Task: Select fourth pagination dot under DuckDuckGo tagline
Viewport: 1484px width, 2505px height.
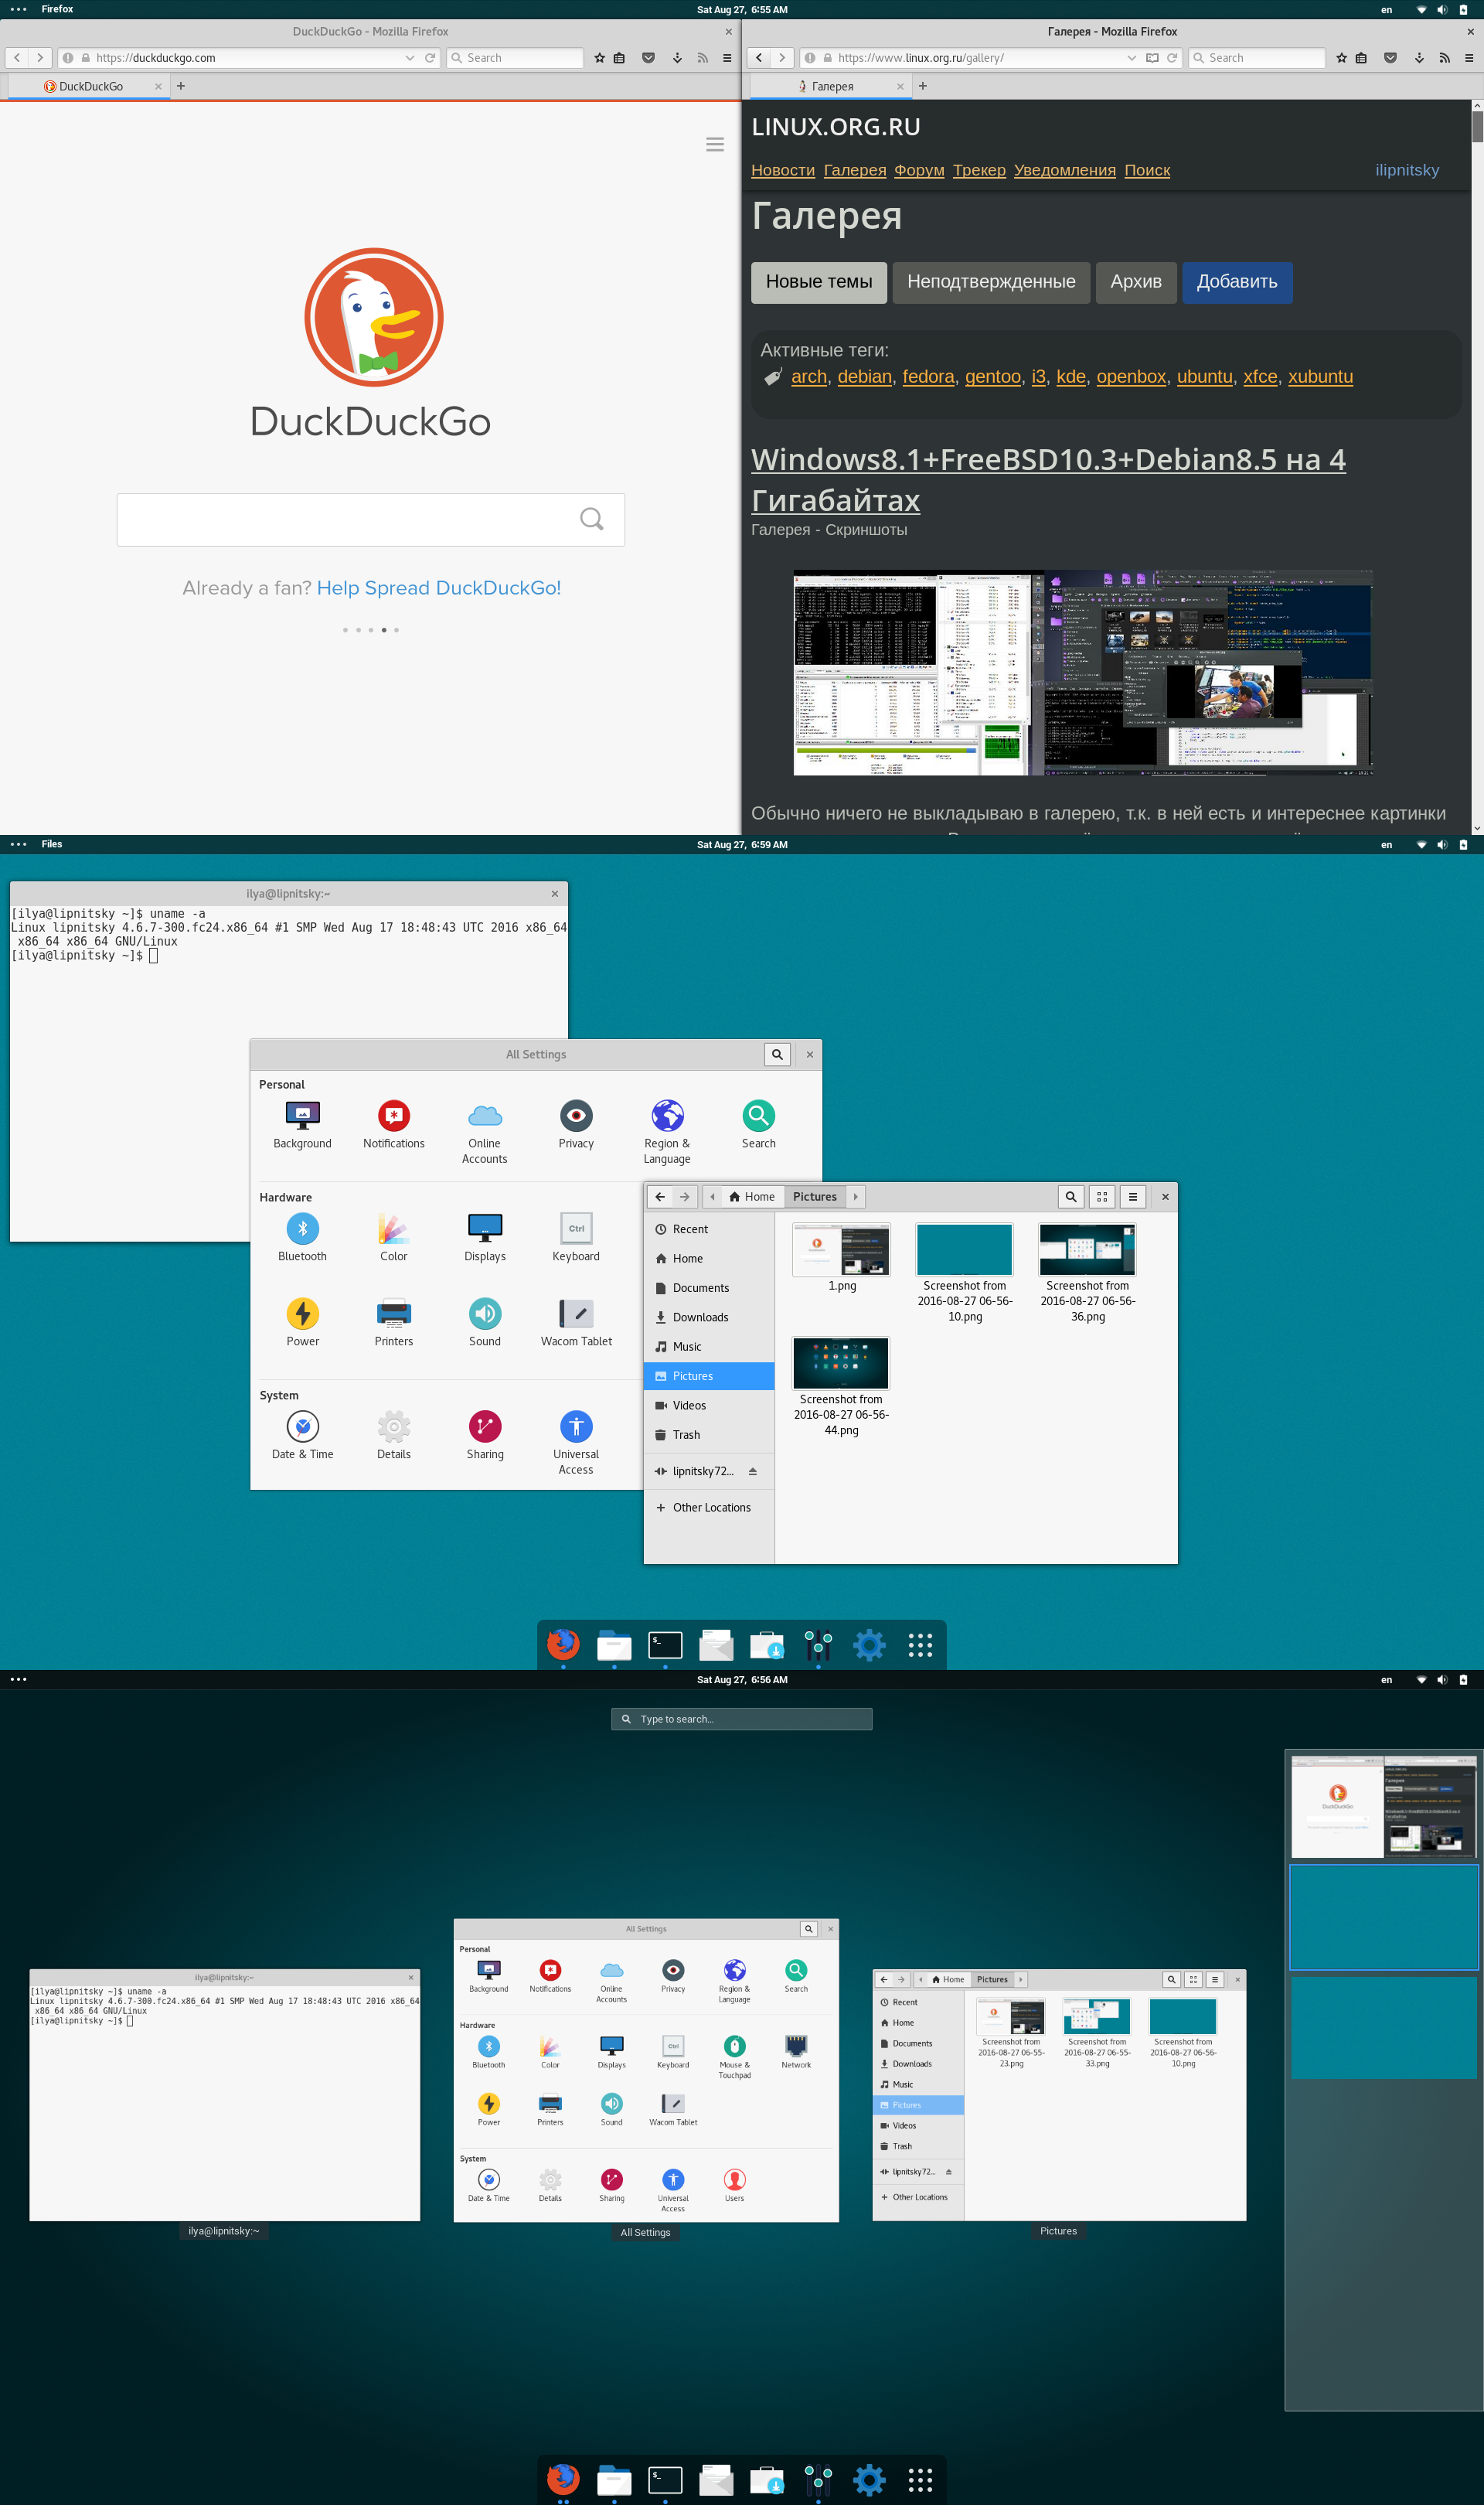Action: point(384,630)
